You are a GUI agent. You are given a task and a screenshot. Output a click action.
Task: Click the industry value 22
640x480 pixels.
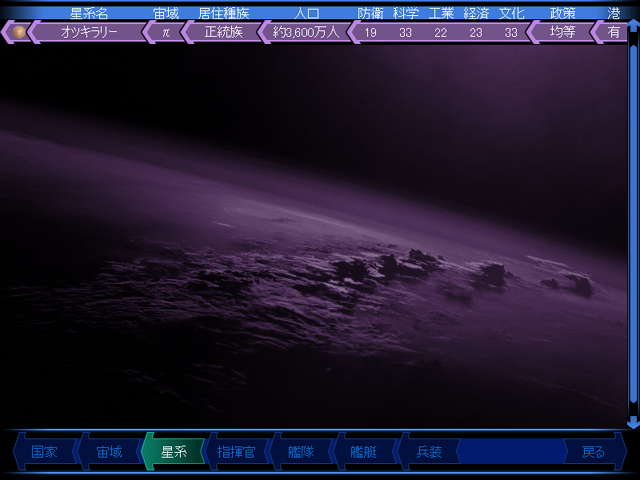(x=441, y=32)
